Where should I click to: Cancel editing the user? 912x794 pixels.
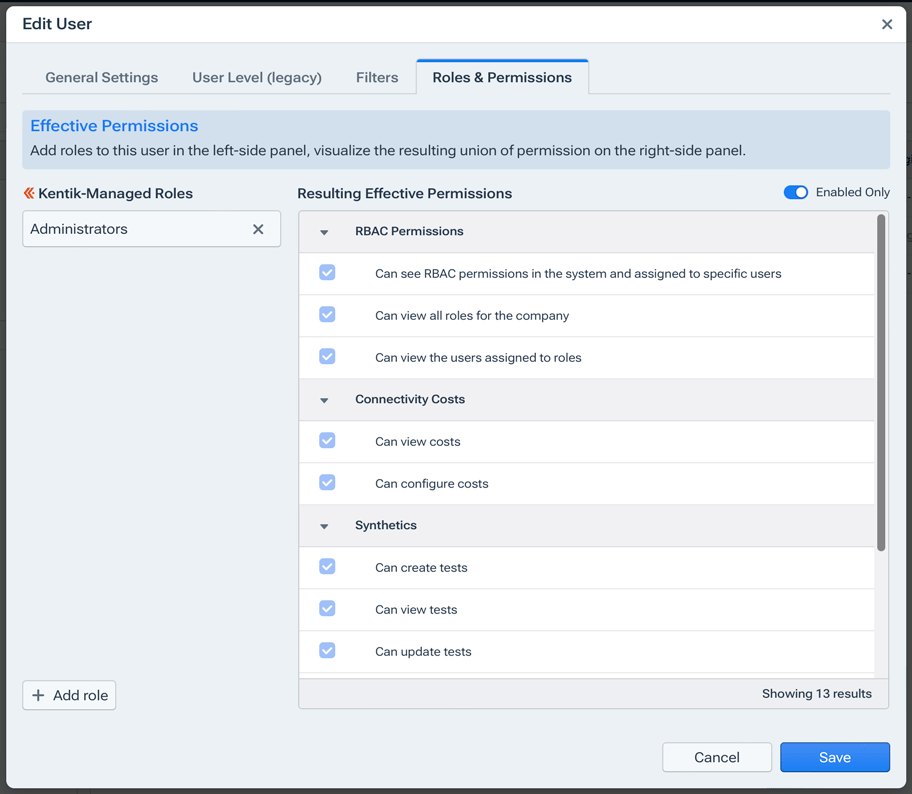point(717,757)
